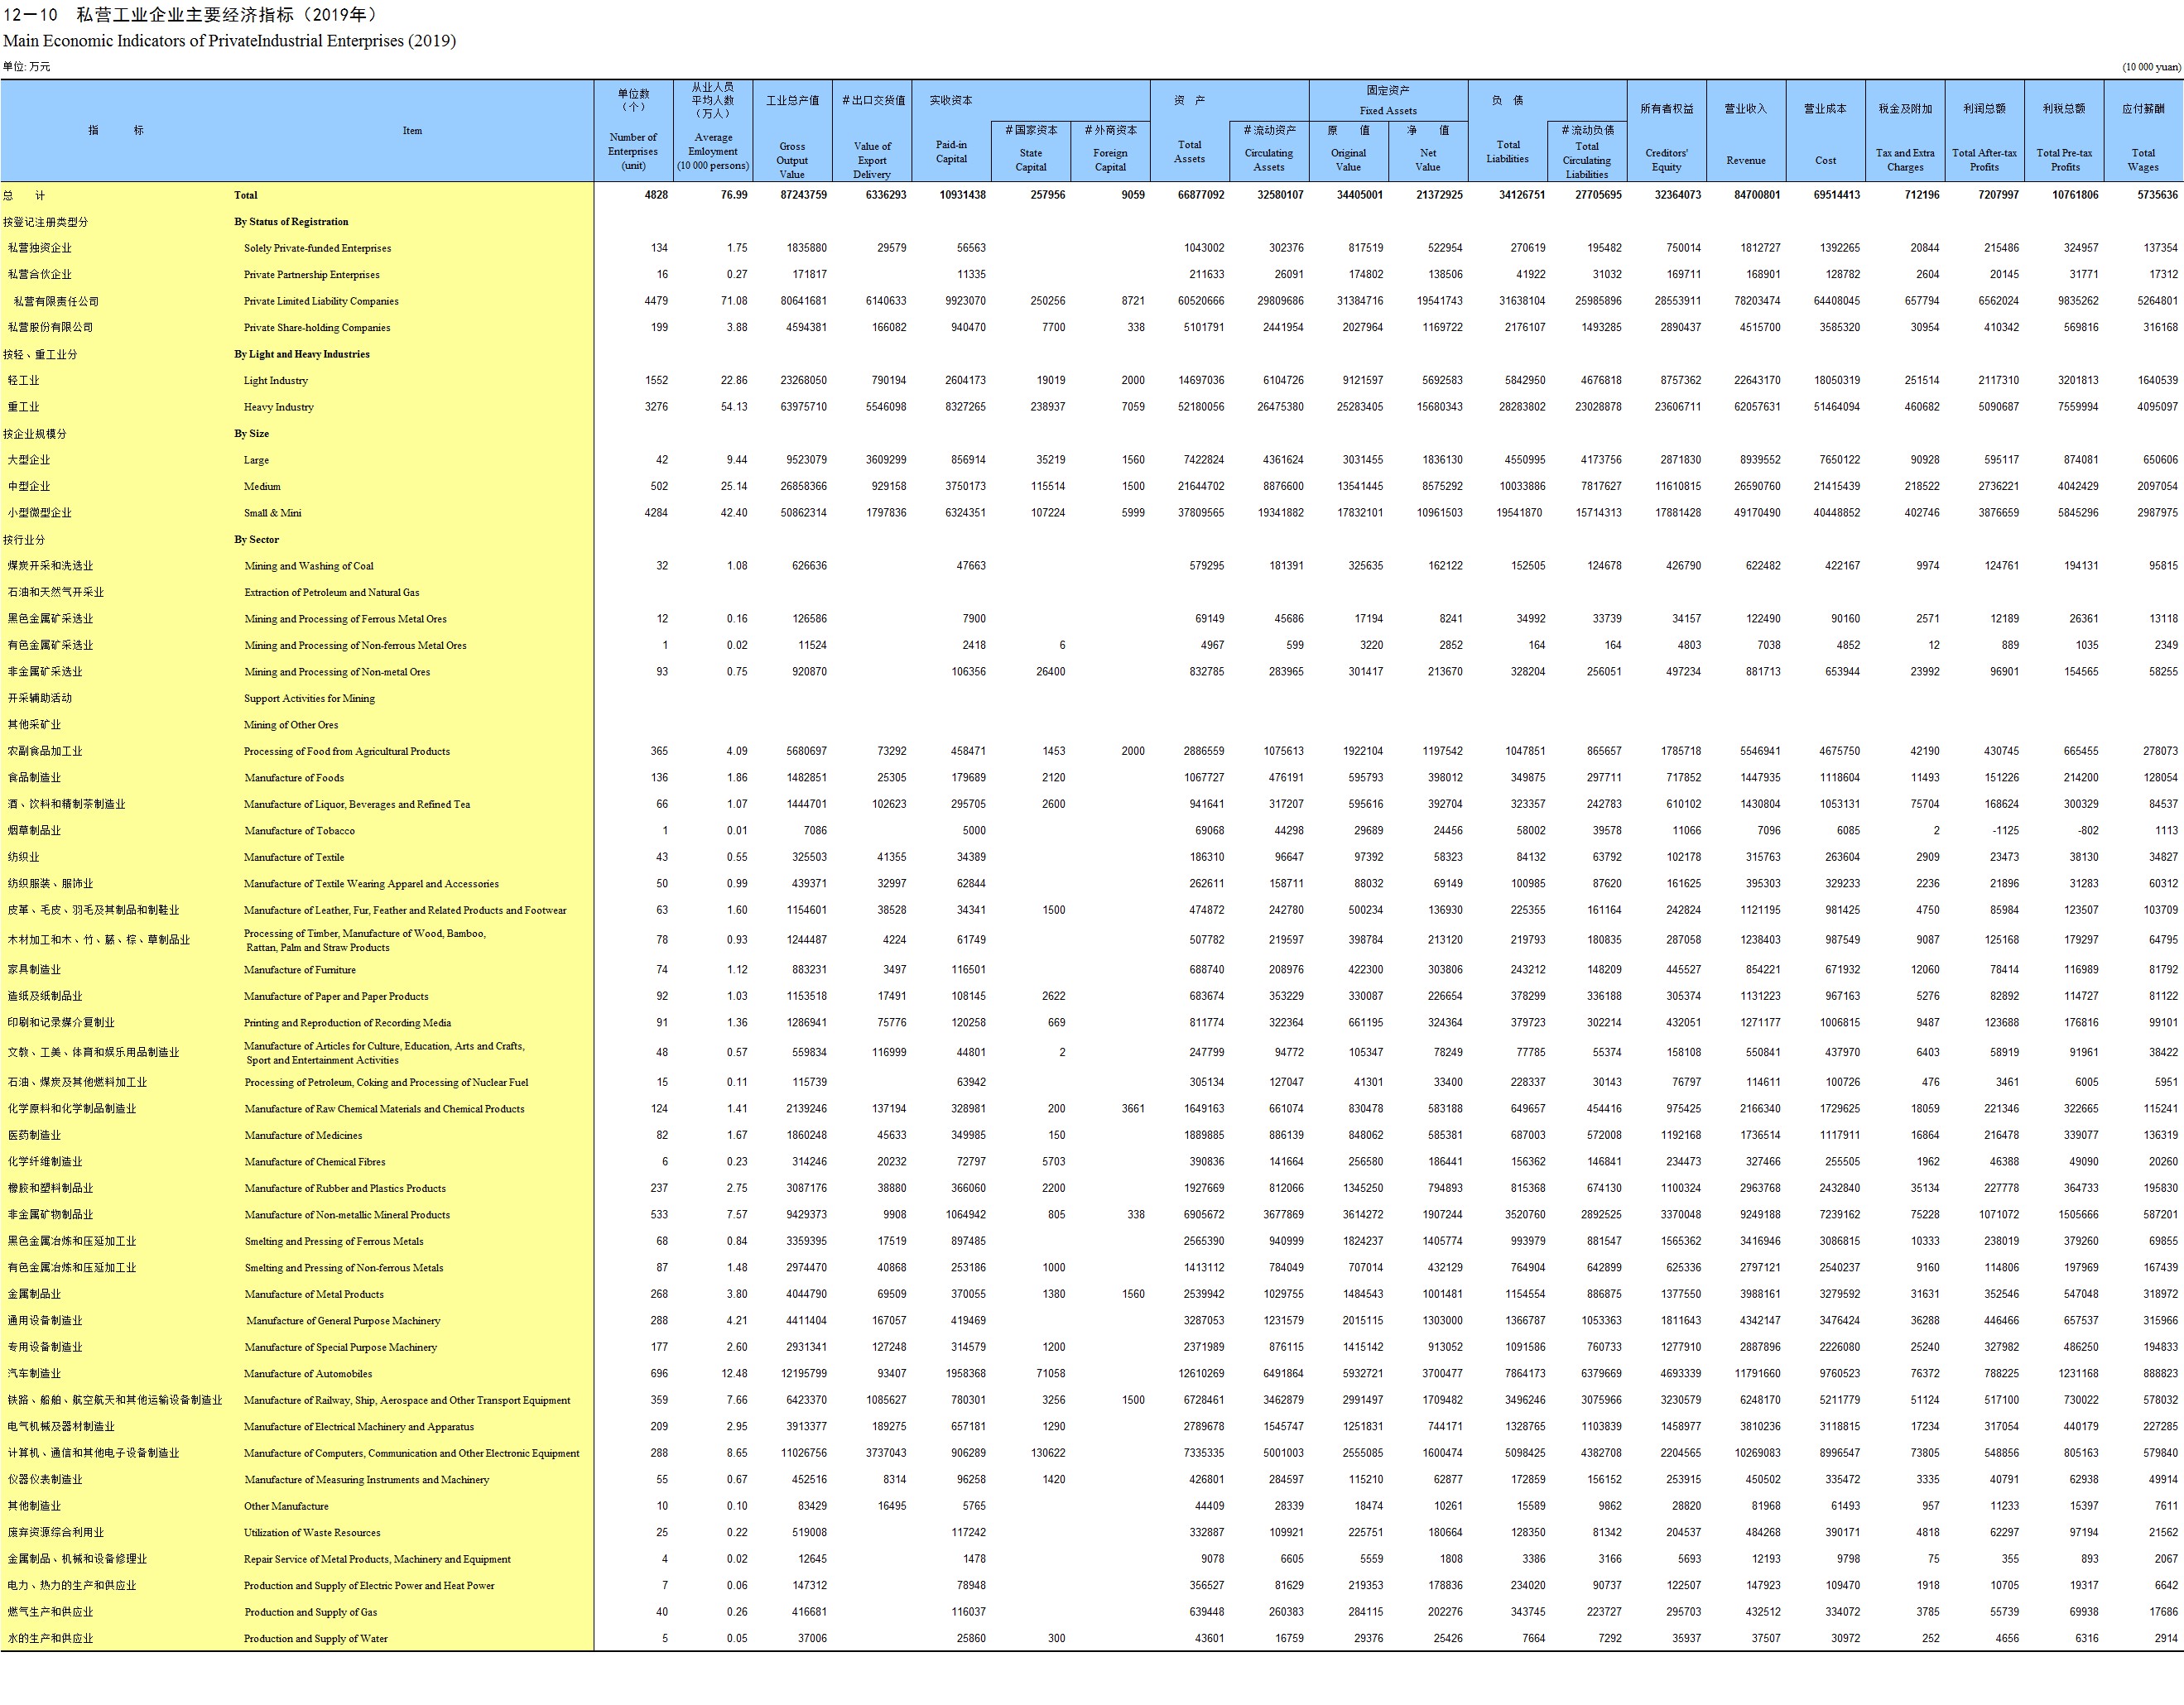Select the 'Manufacture of Medicines' row label
The height and width of the screenshot is (1705, 2184).
pyautogui.click(x=303, y=1136)
